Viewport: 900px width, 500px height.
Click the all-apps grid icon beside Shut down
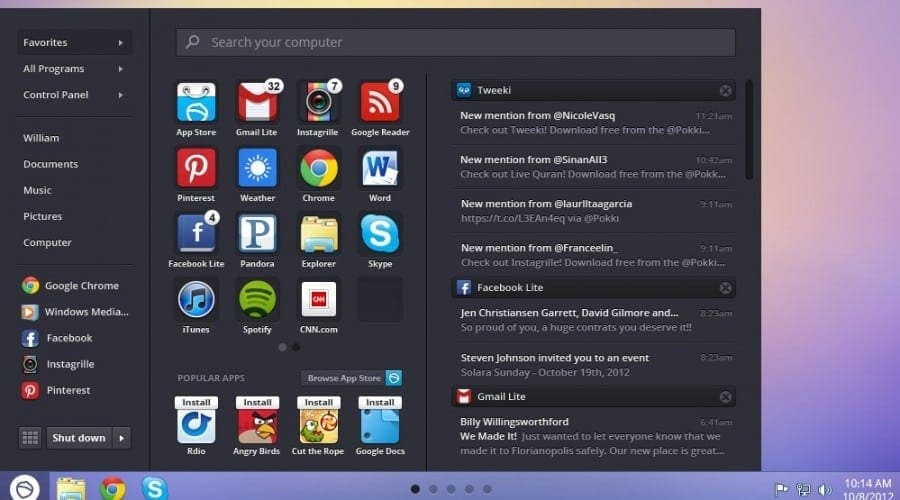pyautogui.click(x=30, y=438)
